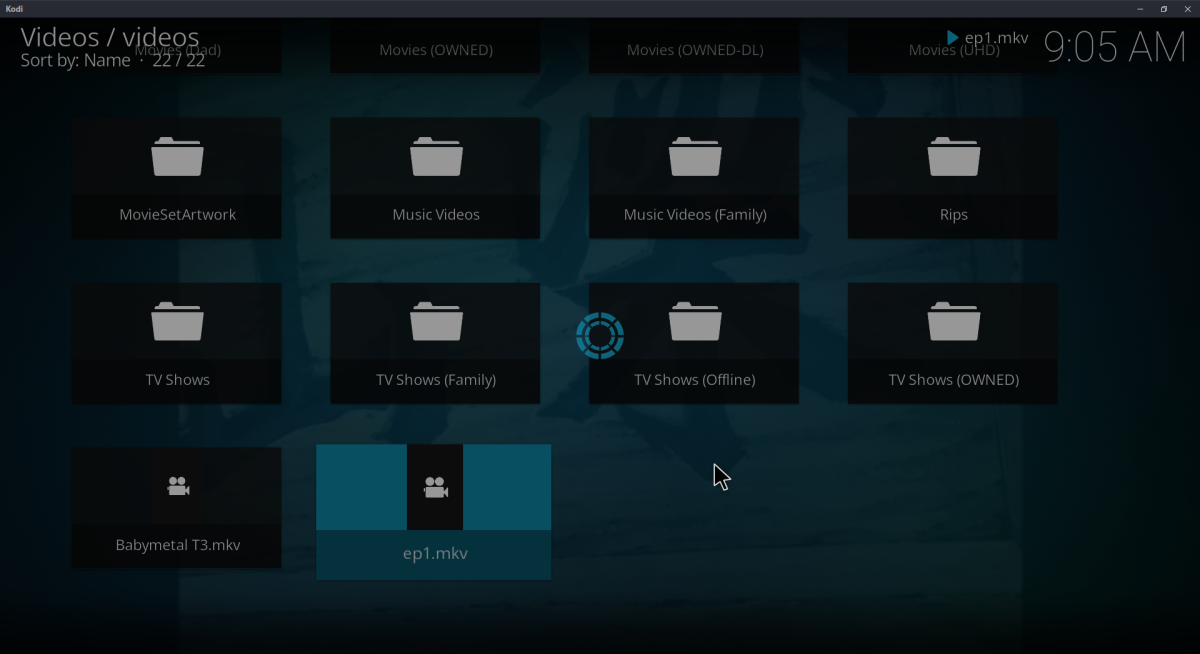The width and height of the screenshot is (1200, 654).
Task: Click the now-playing play icon beside ep1.mkv
Action: tap(952, 38)
